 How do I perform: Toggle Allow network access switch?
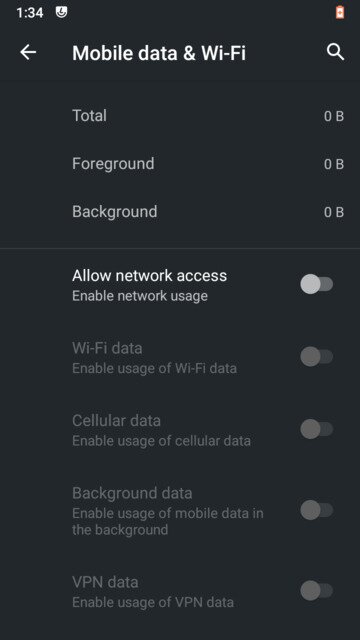pyautogui.click(x=317, y=284)
